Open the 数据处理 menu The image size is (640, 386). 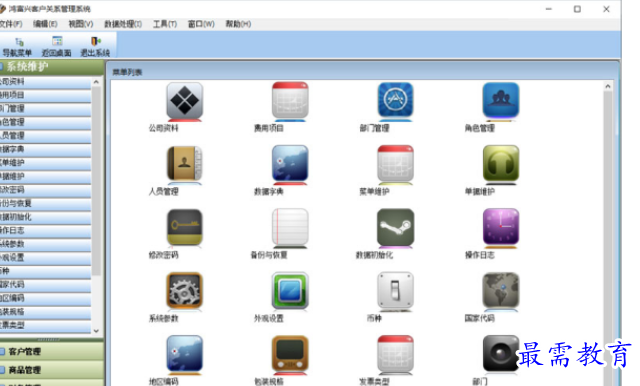(x=123, y=24)
